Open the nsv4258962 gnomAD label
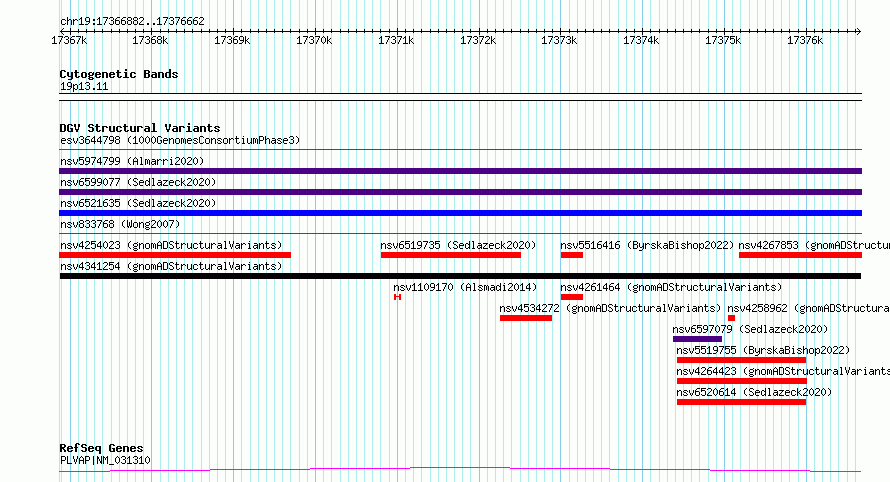The image size is (890, 482). [x=808, y=308]
